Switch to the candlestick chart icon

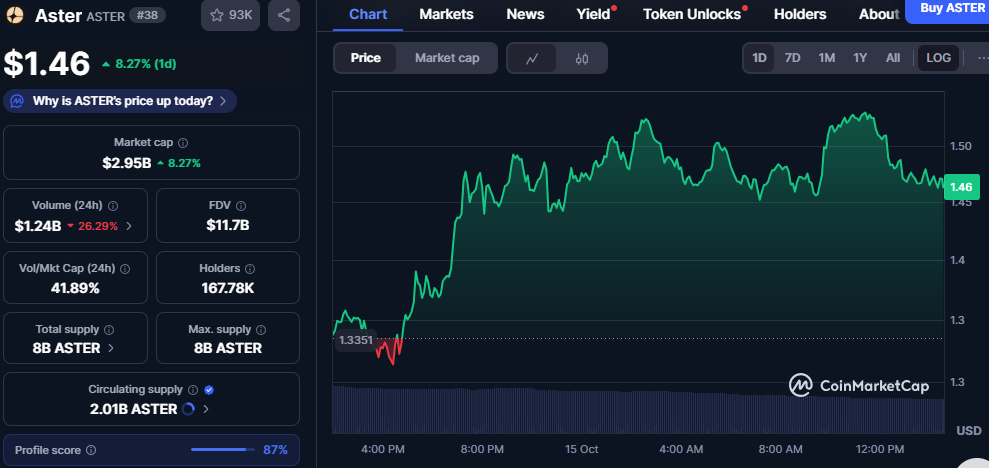[582, 58]
